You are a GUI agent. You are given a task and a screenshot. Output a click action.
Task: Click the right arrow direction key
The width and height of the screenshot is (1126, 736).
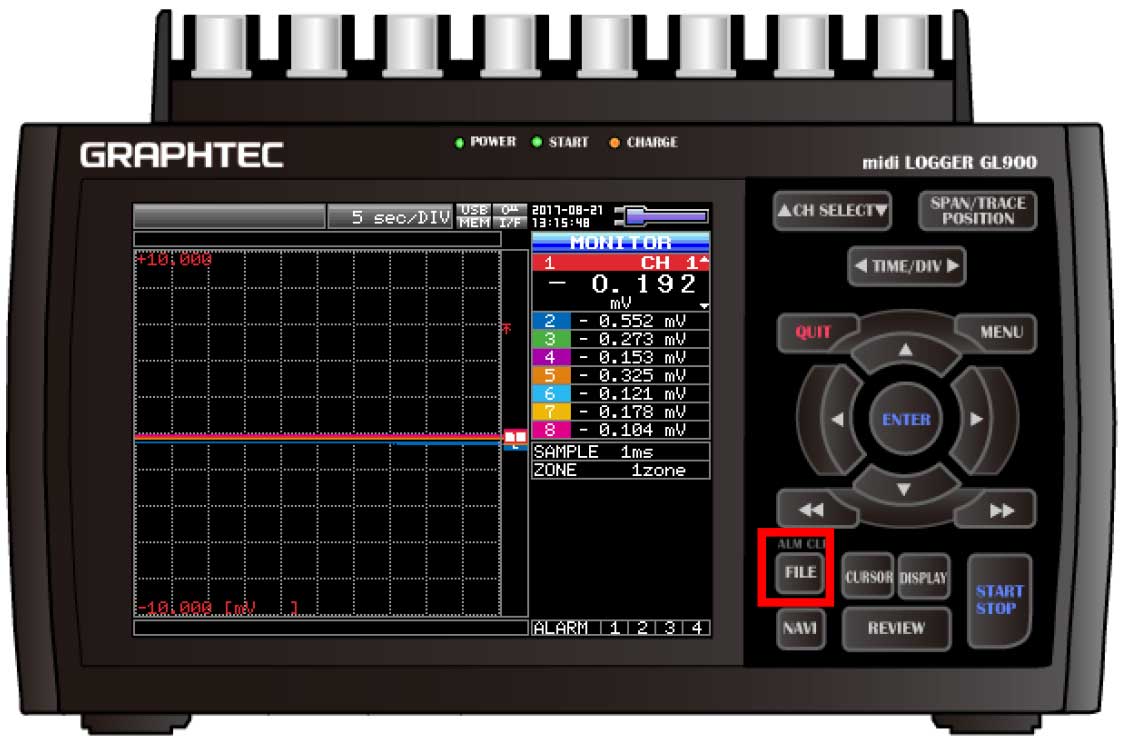pos(976,419)
